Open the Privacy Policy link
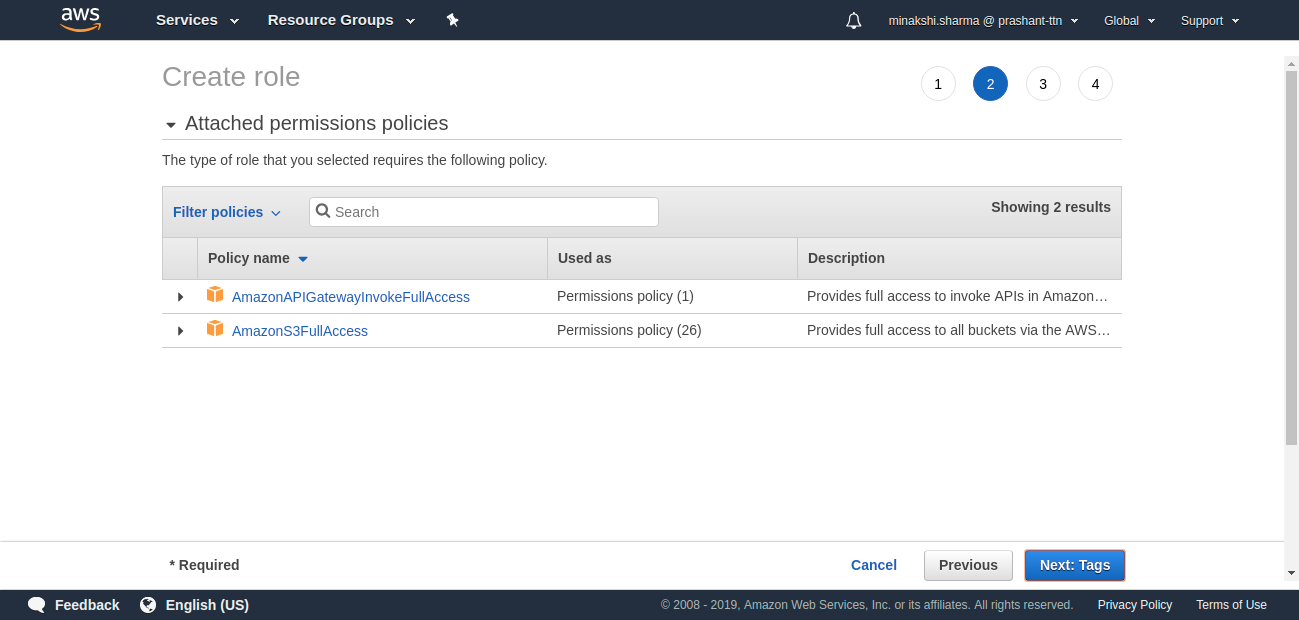 point(1135,605)
